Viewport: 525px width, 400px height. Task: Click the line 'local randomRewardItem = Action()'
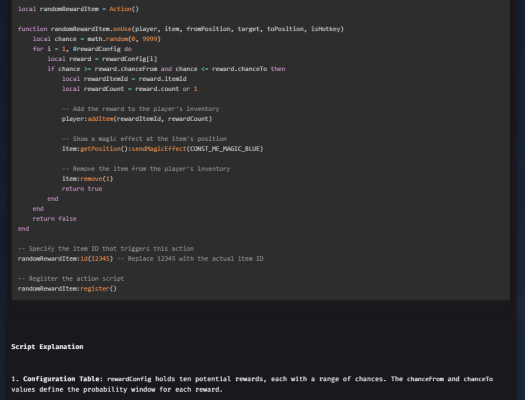78,9
